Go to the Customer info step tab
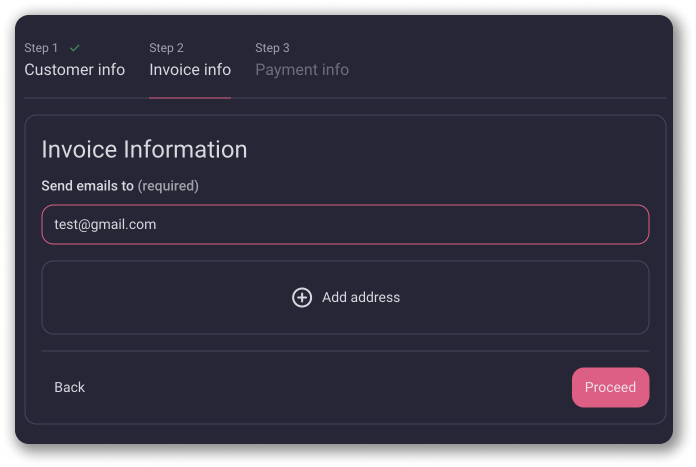696x467 pixels. coord(75,69)
